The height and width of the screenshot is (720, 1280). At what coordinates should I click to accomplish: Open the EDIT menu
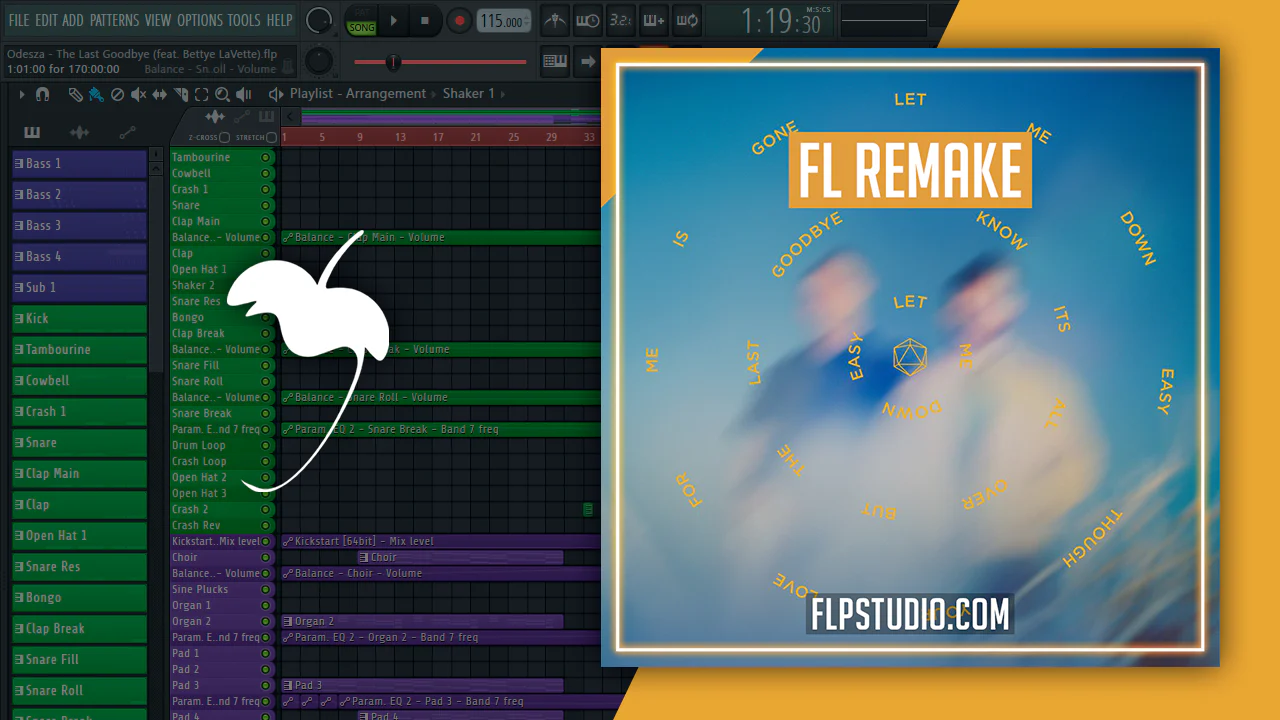coord(46,20)
